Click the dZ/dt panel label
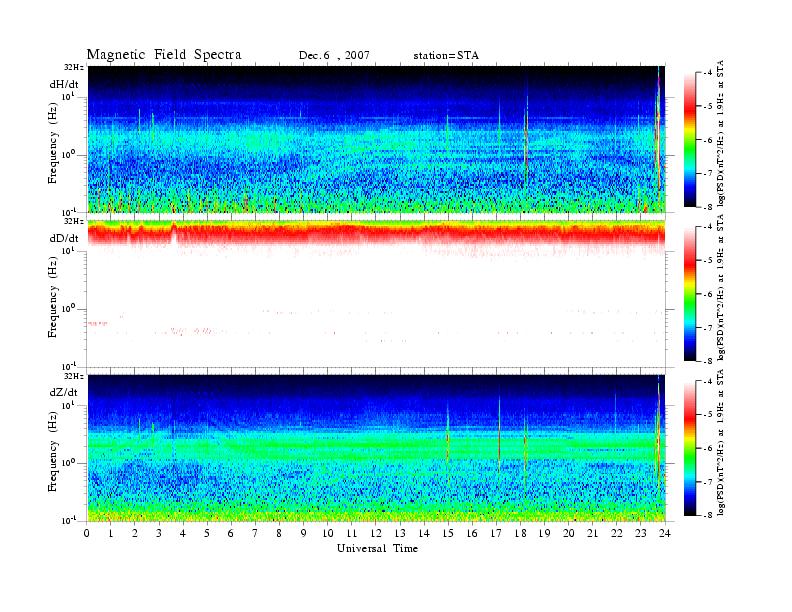Image resolution: width=792 pixels, height=612 pixels. point(64,392)
